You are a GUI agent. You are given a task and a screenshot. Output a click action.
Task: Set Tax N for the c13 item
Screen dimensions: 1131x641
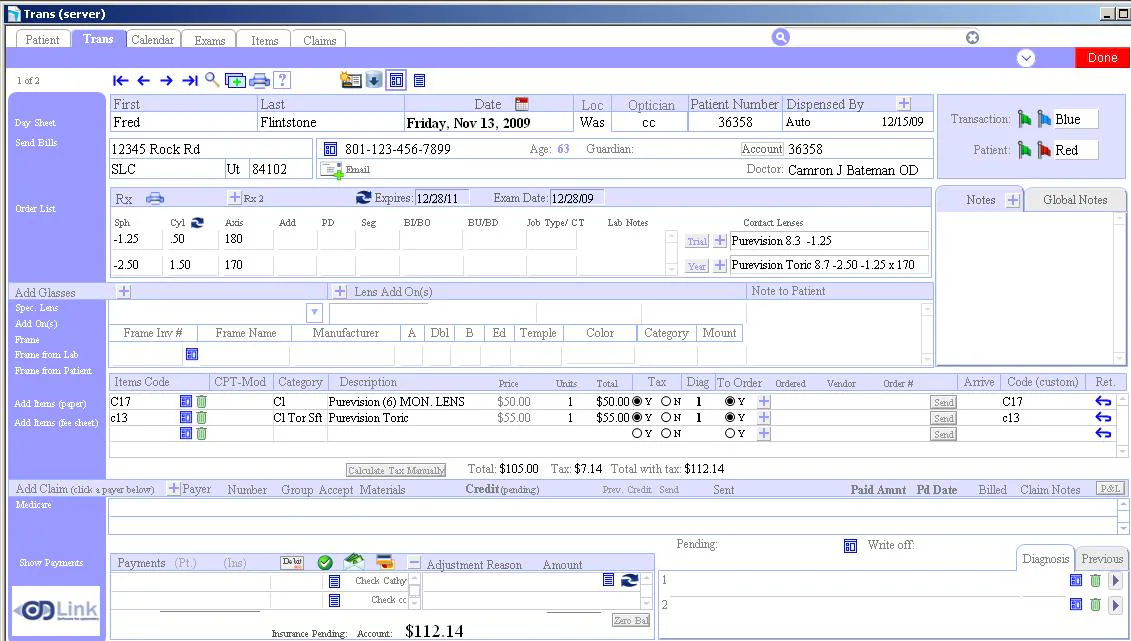666,417
